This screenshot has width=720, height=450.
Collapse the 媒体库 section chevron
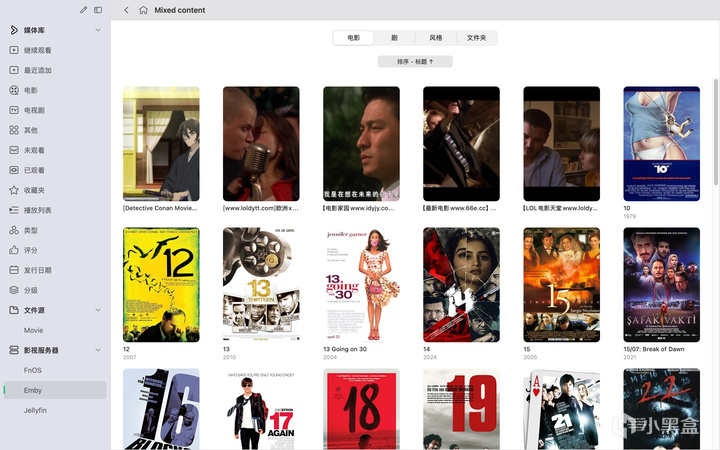coord(98,30)
